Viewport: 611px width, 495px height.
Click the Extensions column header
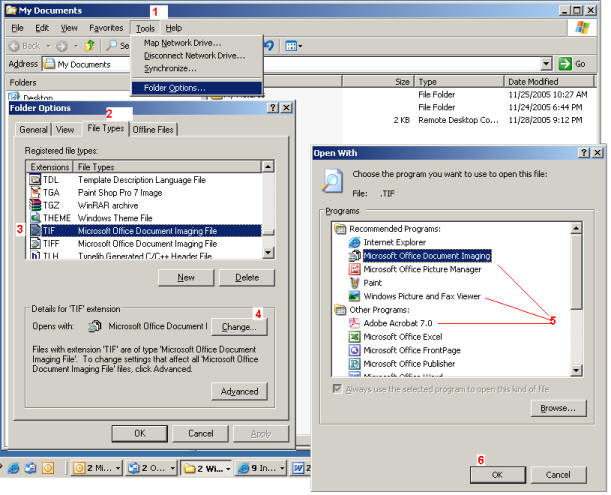(49, 167)
